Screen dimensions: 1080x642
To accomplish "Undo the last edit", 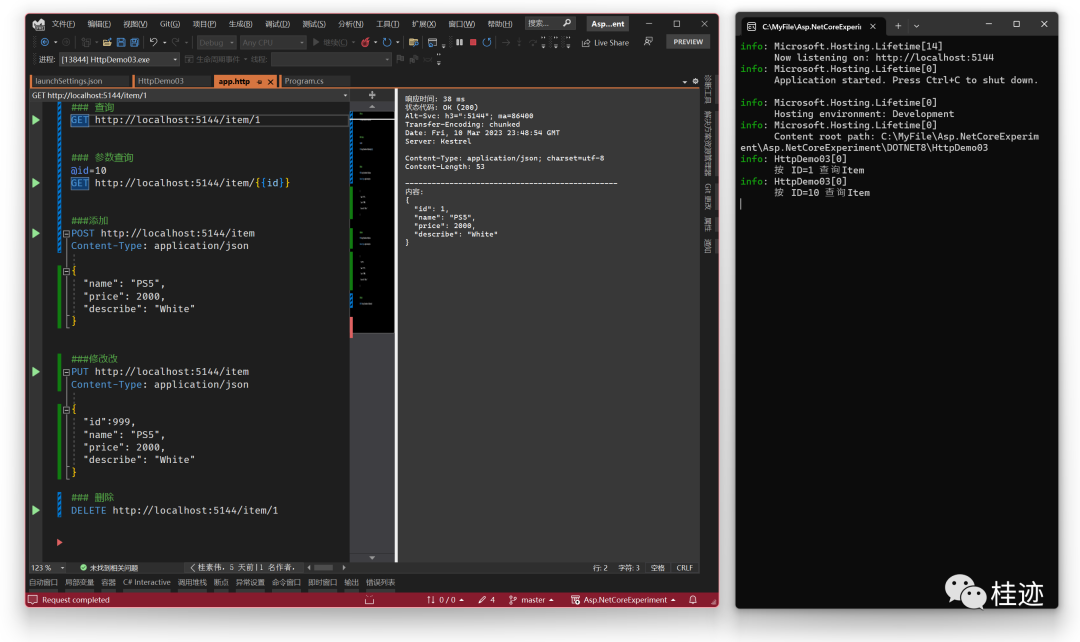I will [x=154, y=43].
